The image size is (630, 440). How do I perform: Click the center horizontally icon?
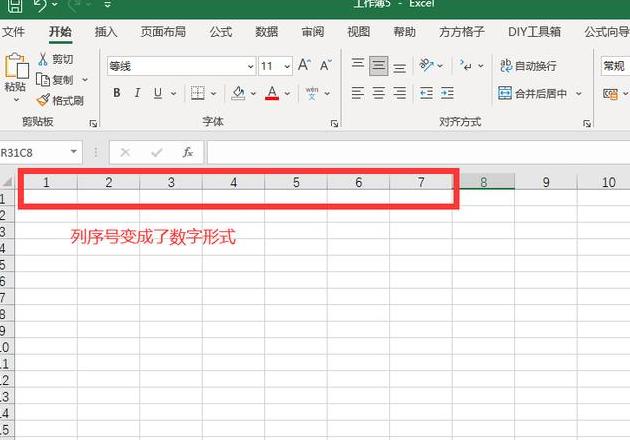[x=378, y=93]
